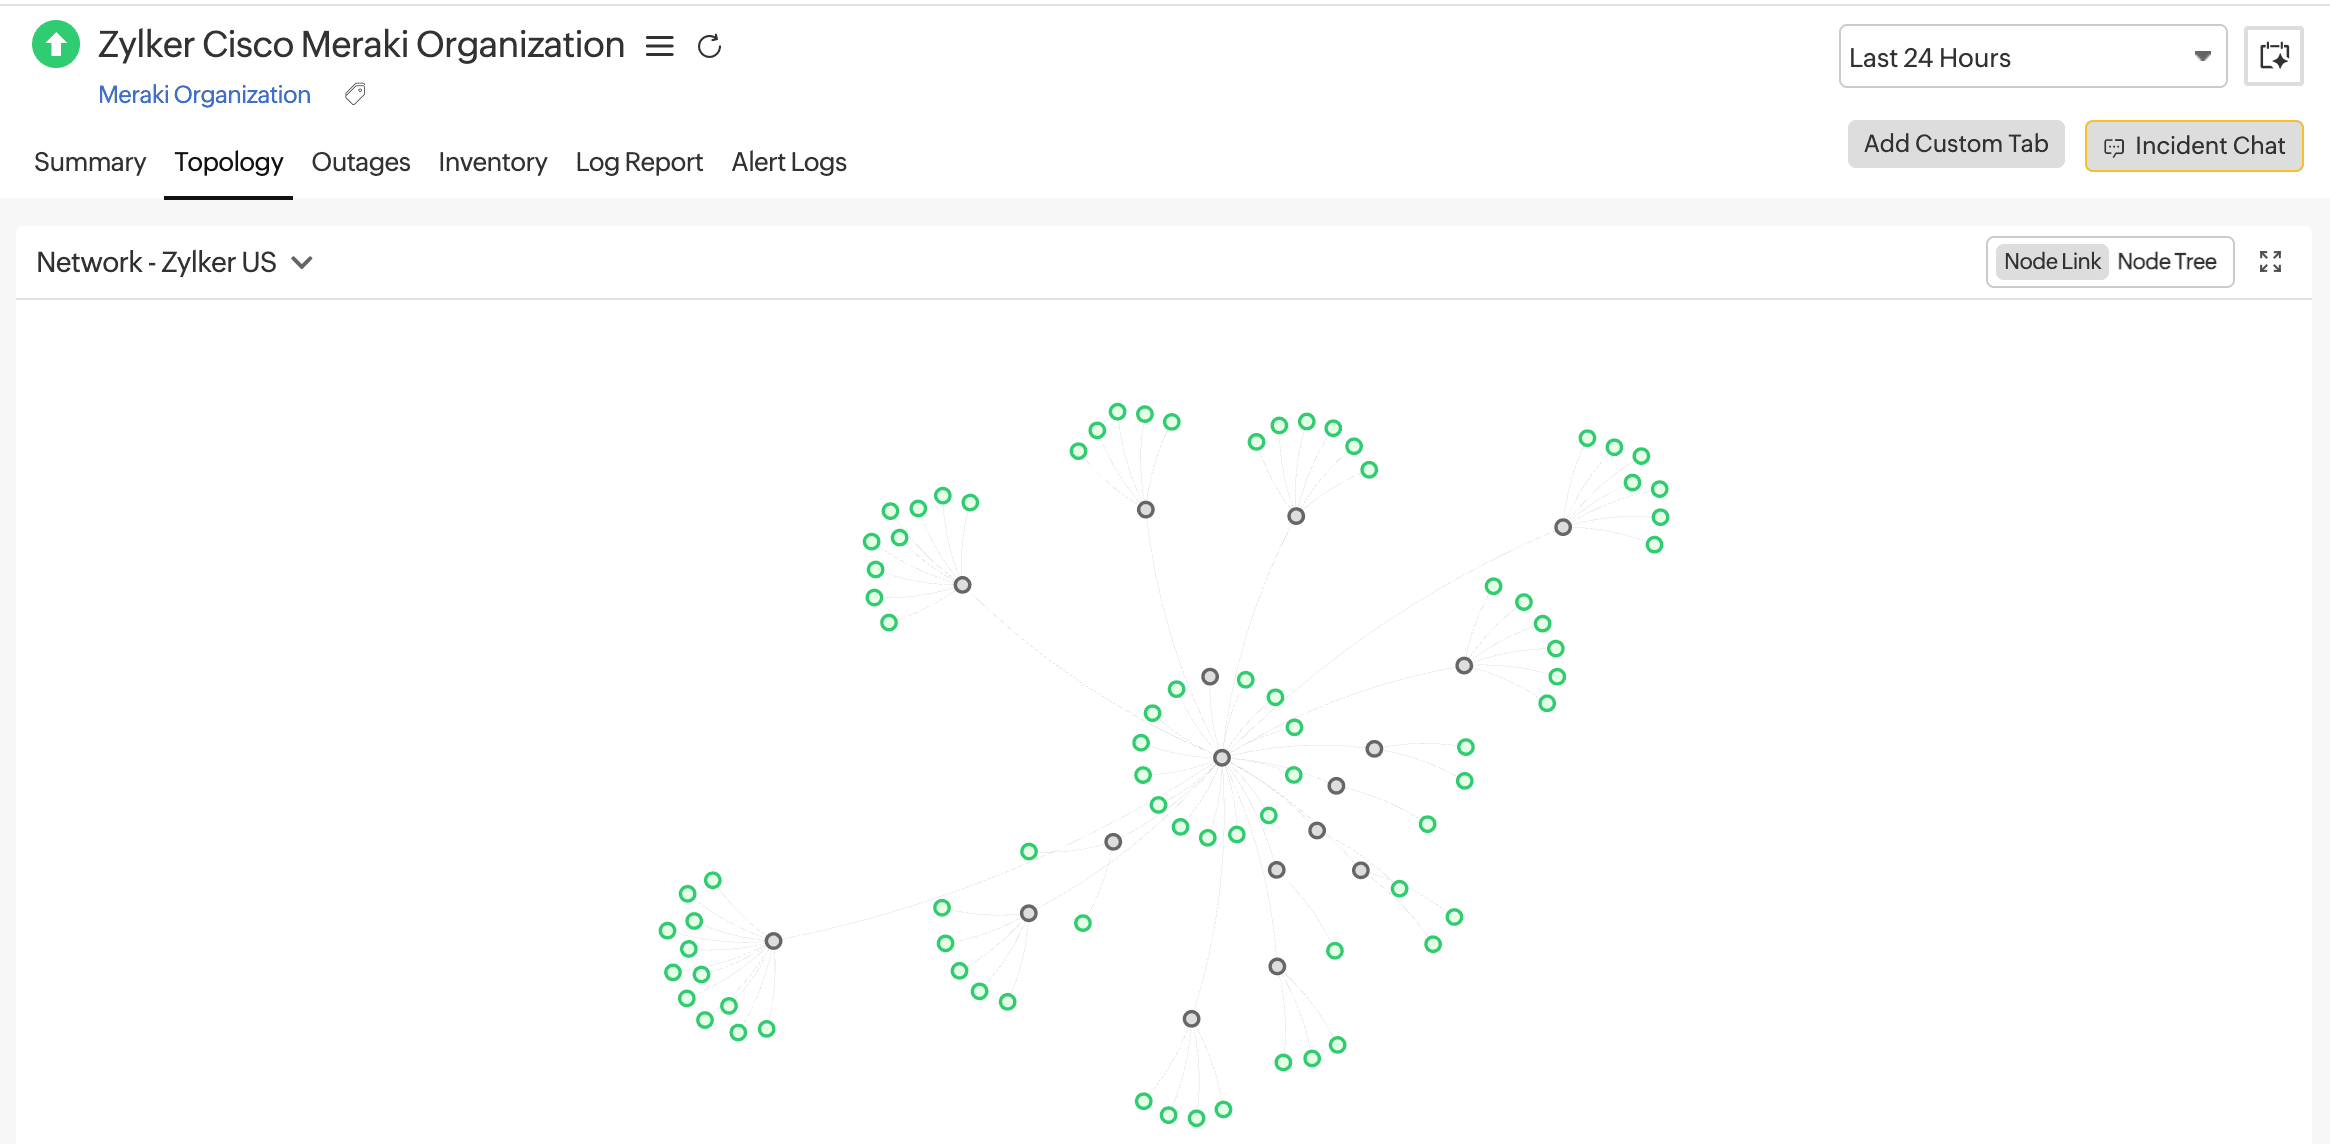The height and width of the screenshot is (1144, 2330).
Task: Click the tag icon beside Meraki Organization
Action: pos(355,94)
